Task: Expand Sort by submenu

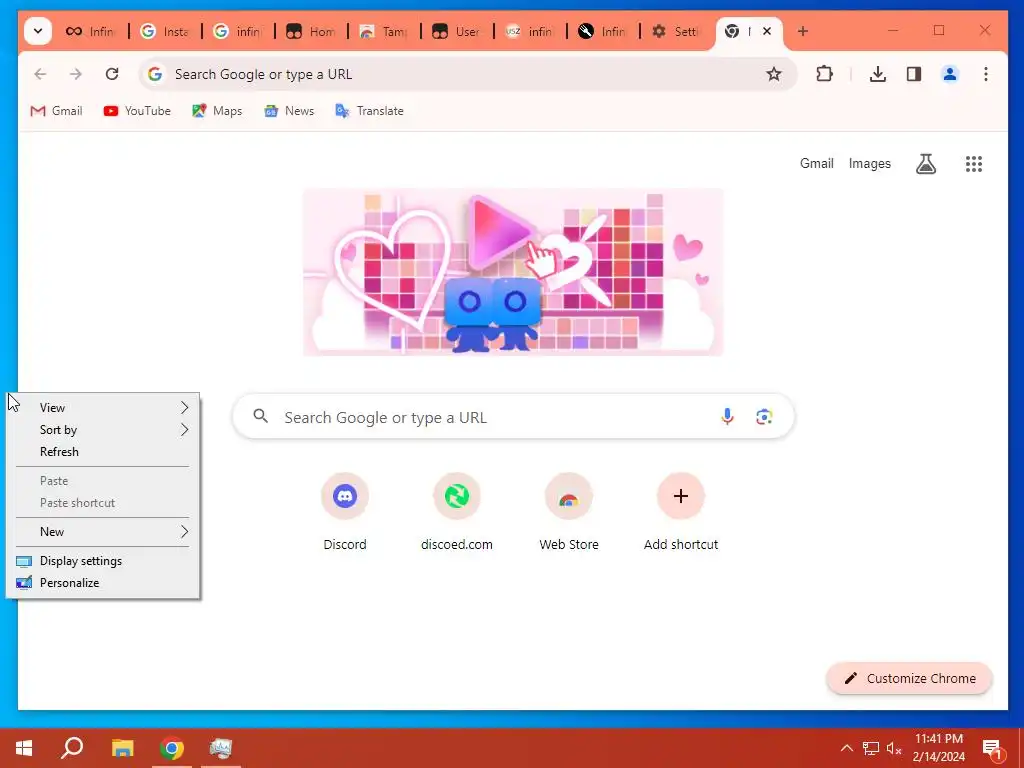Action: (103, 430)
